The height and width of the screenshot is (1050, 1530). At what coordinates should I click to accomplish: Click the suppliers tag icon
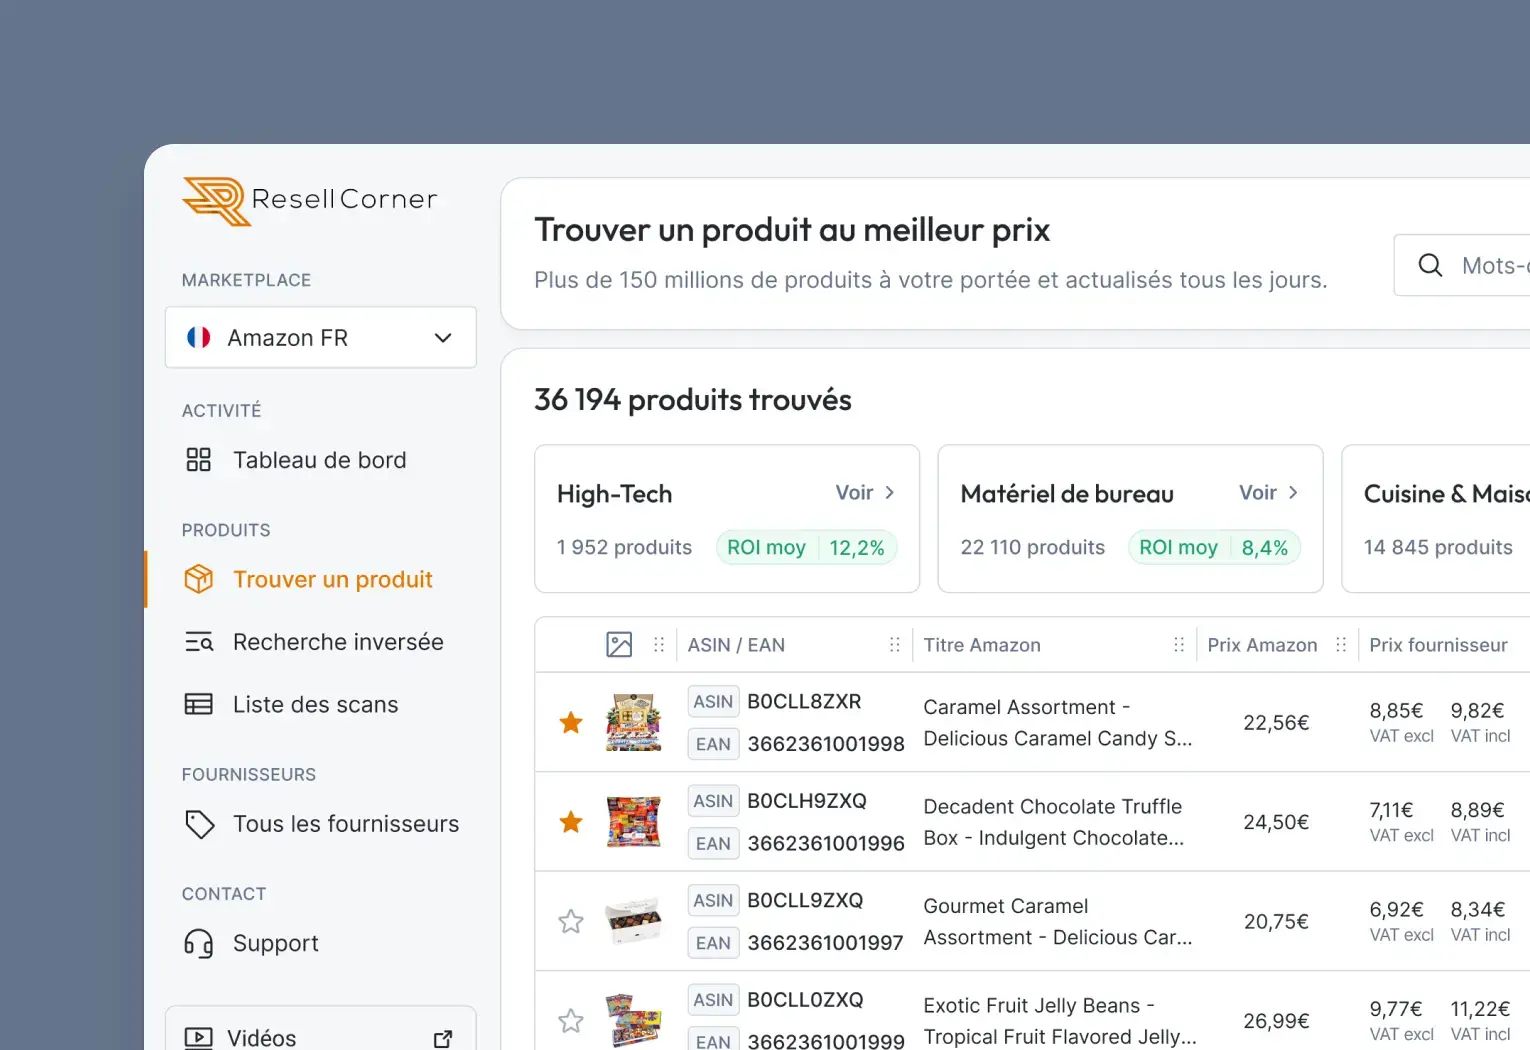[x=200, y=824]
